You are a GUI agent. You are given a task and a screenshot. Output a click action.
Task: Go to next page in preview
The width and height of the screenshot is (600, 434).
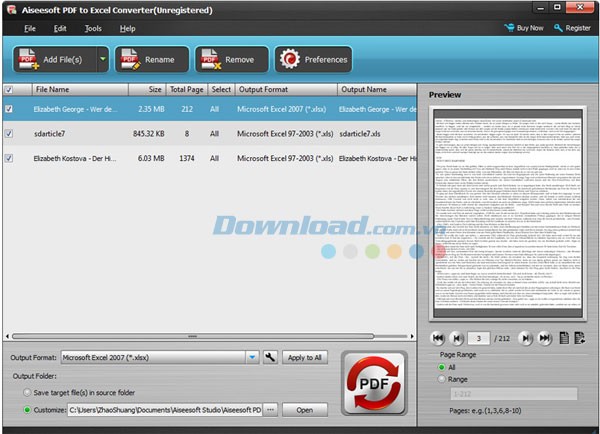click(526, 338)
